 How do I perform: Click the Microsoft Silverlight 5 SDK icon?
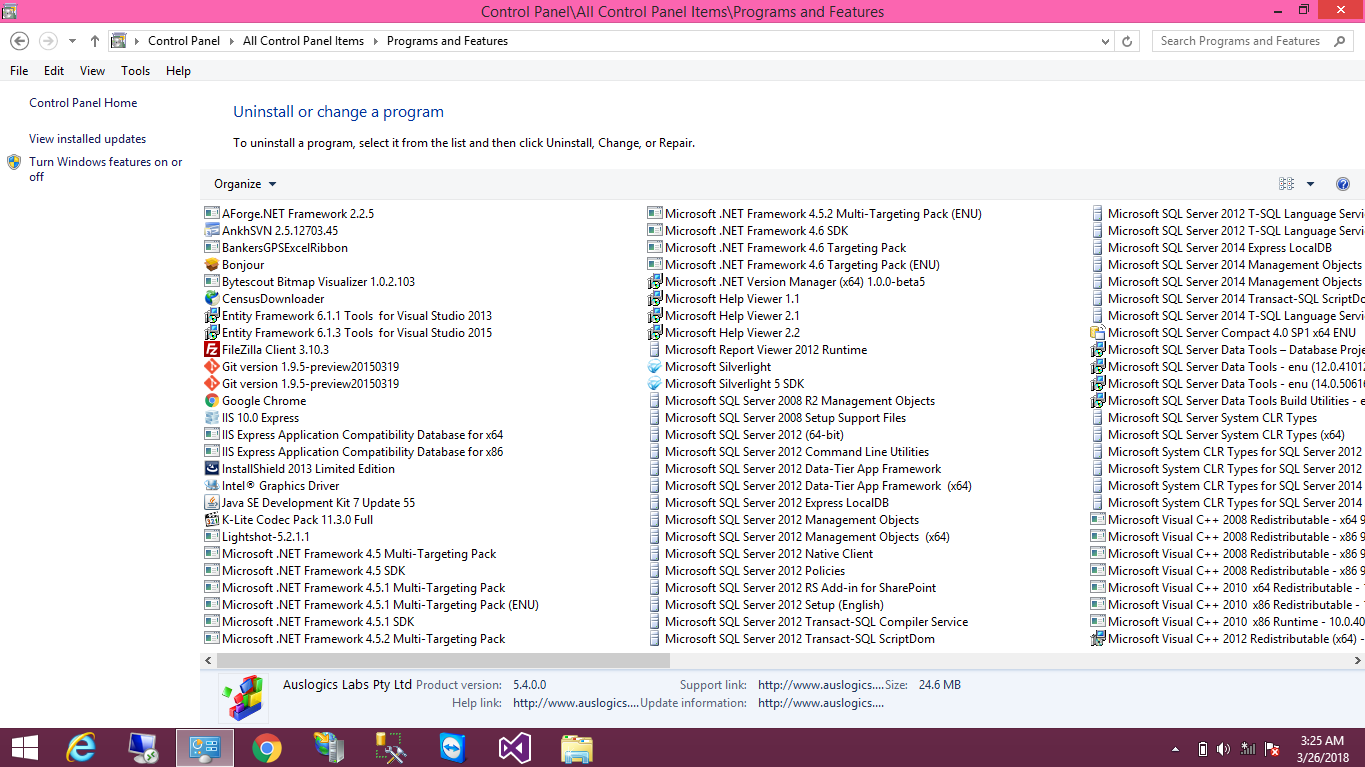coord(655,384)
